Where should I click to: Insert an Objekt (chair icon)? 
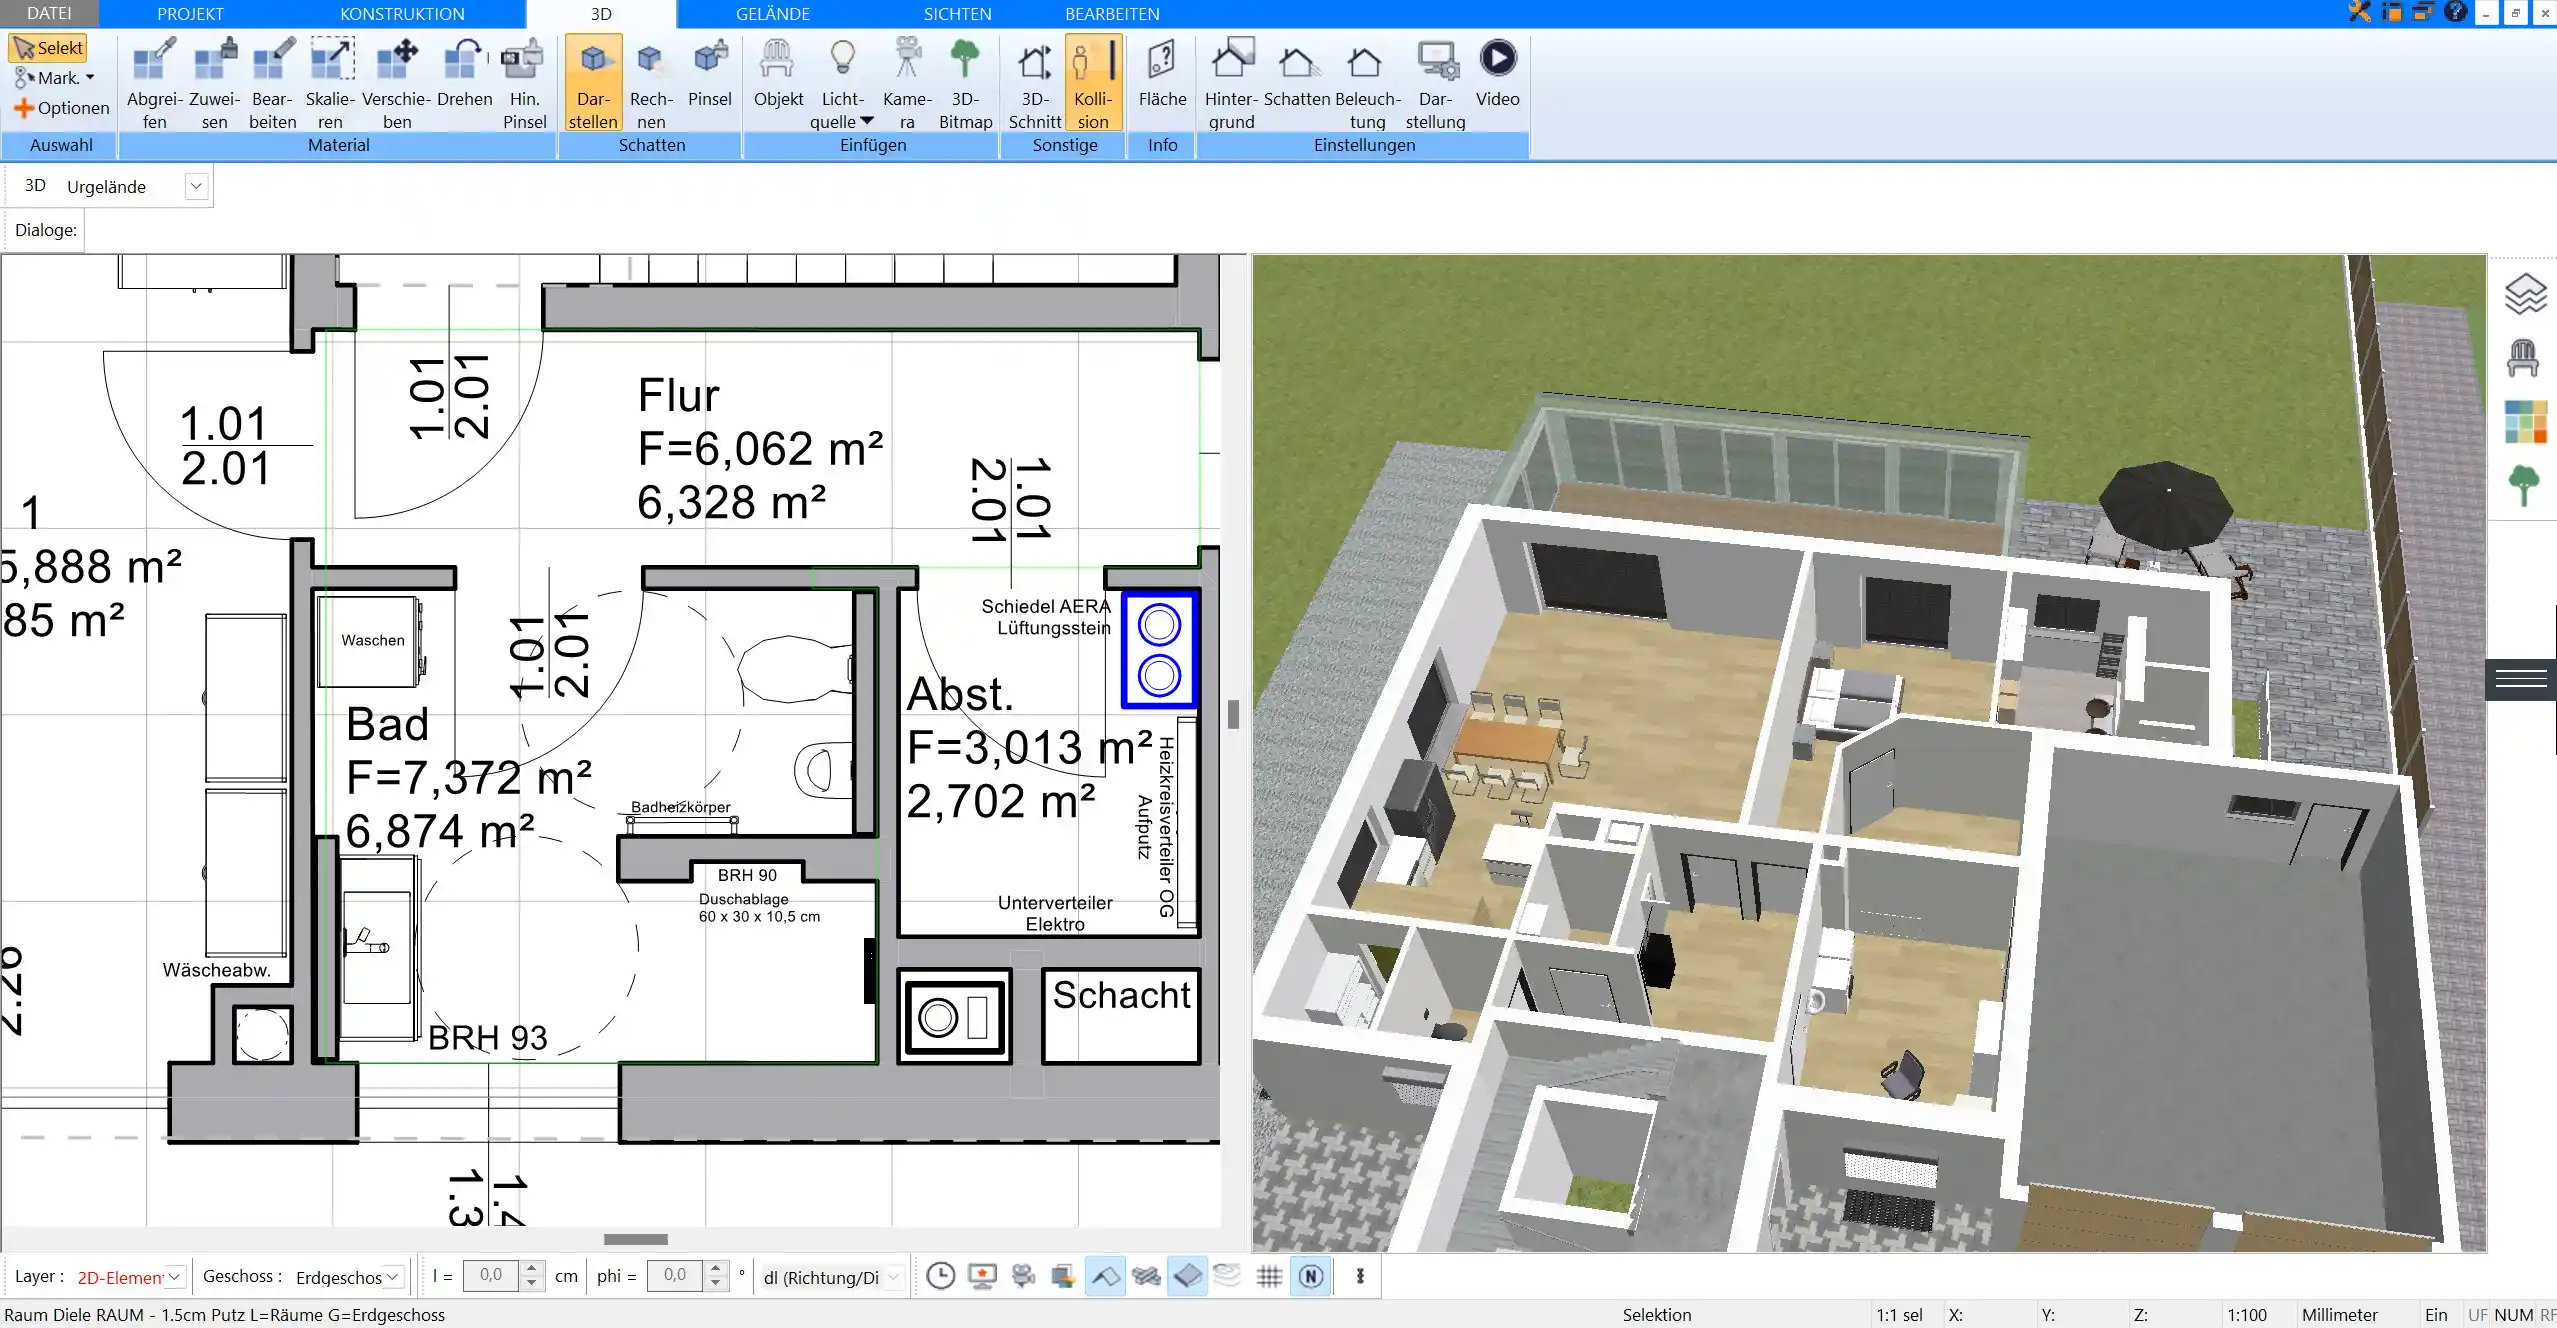coord(778,73)
